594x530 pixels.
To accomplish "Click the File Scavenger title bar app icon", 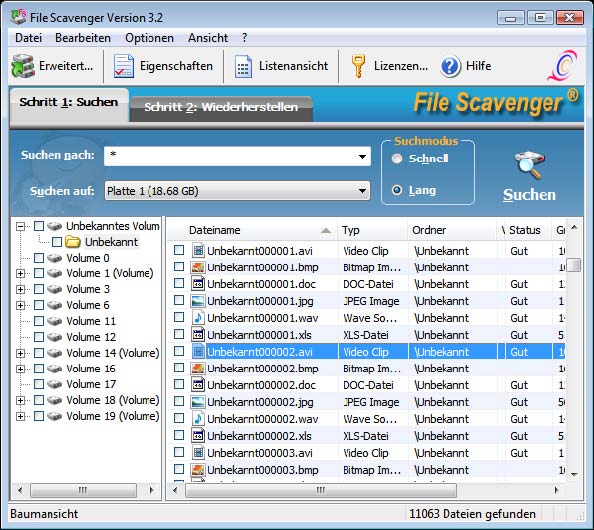I will [18, 17].
